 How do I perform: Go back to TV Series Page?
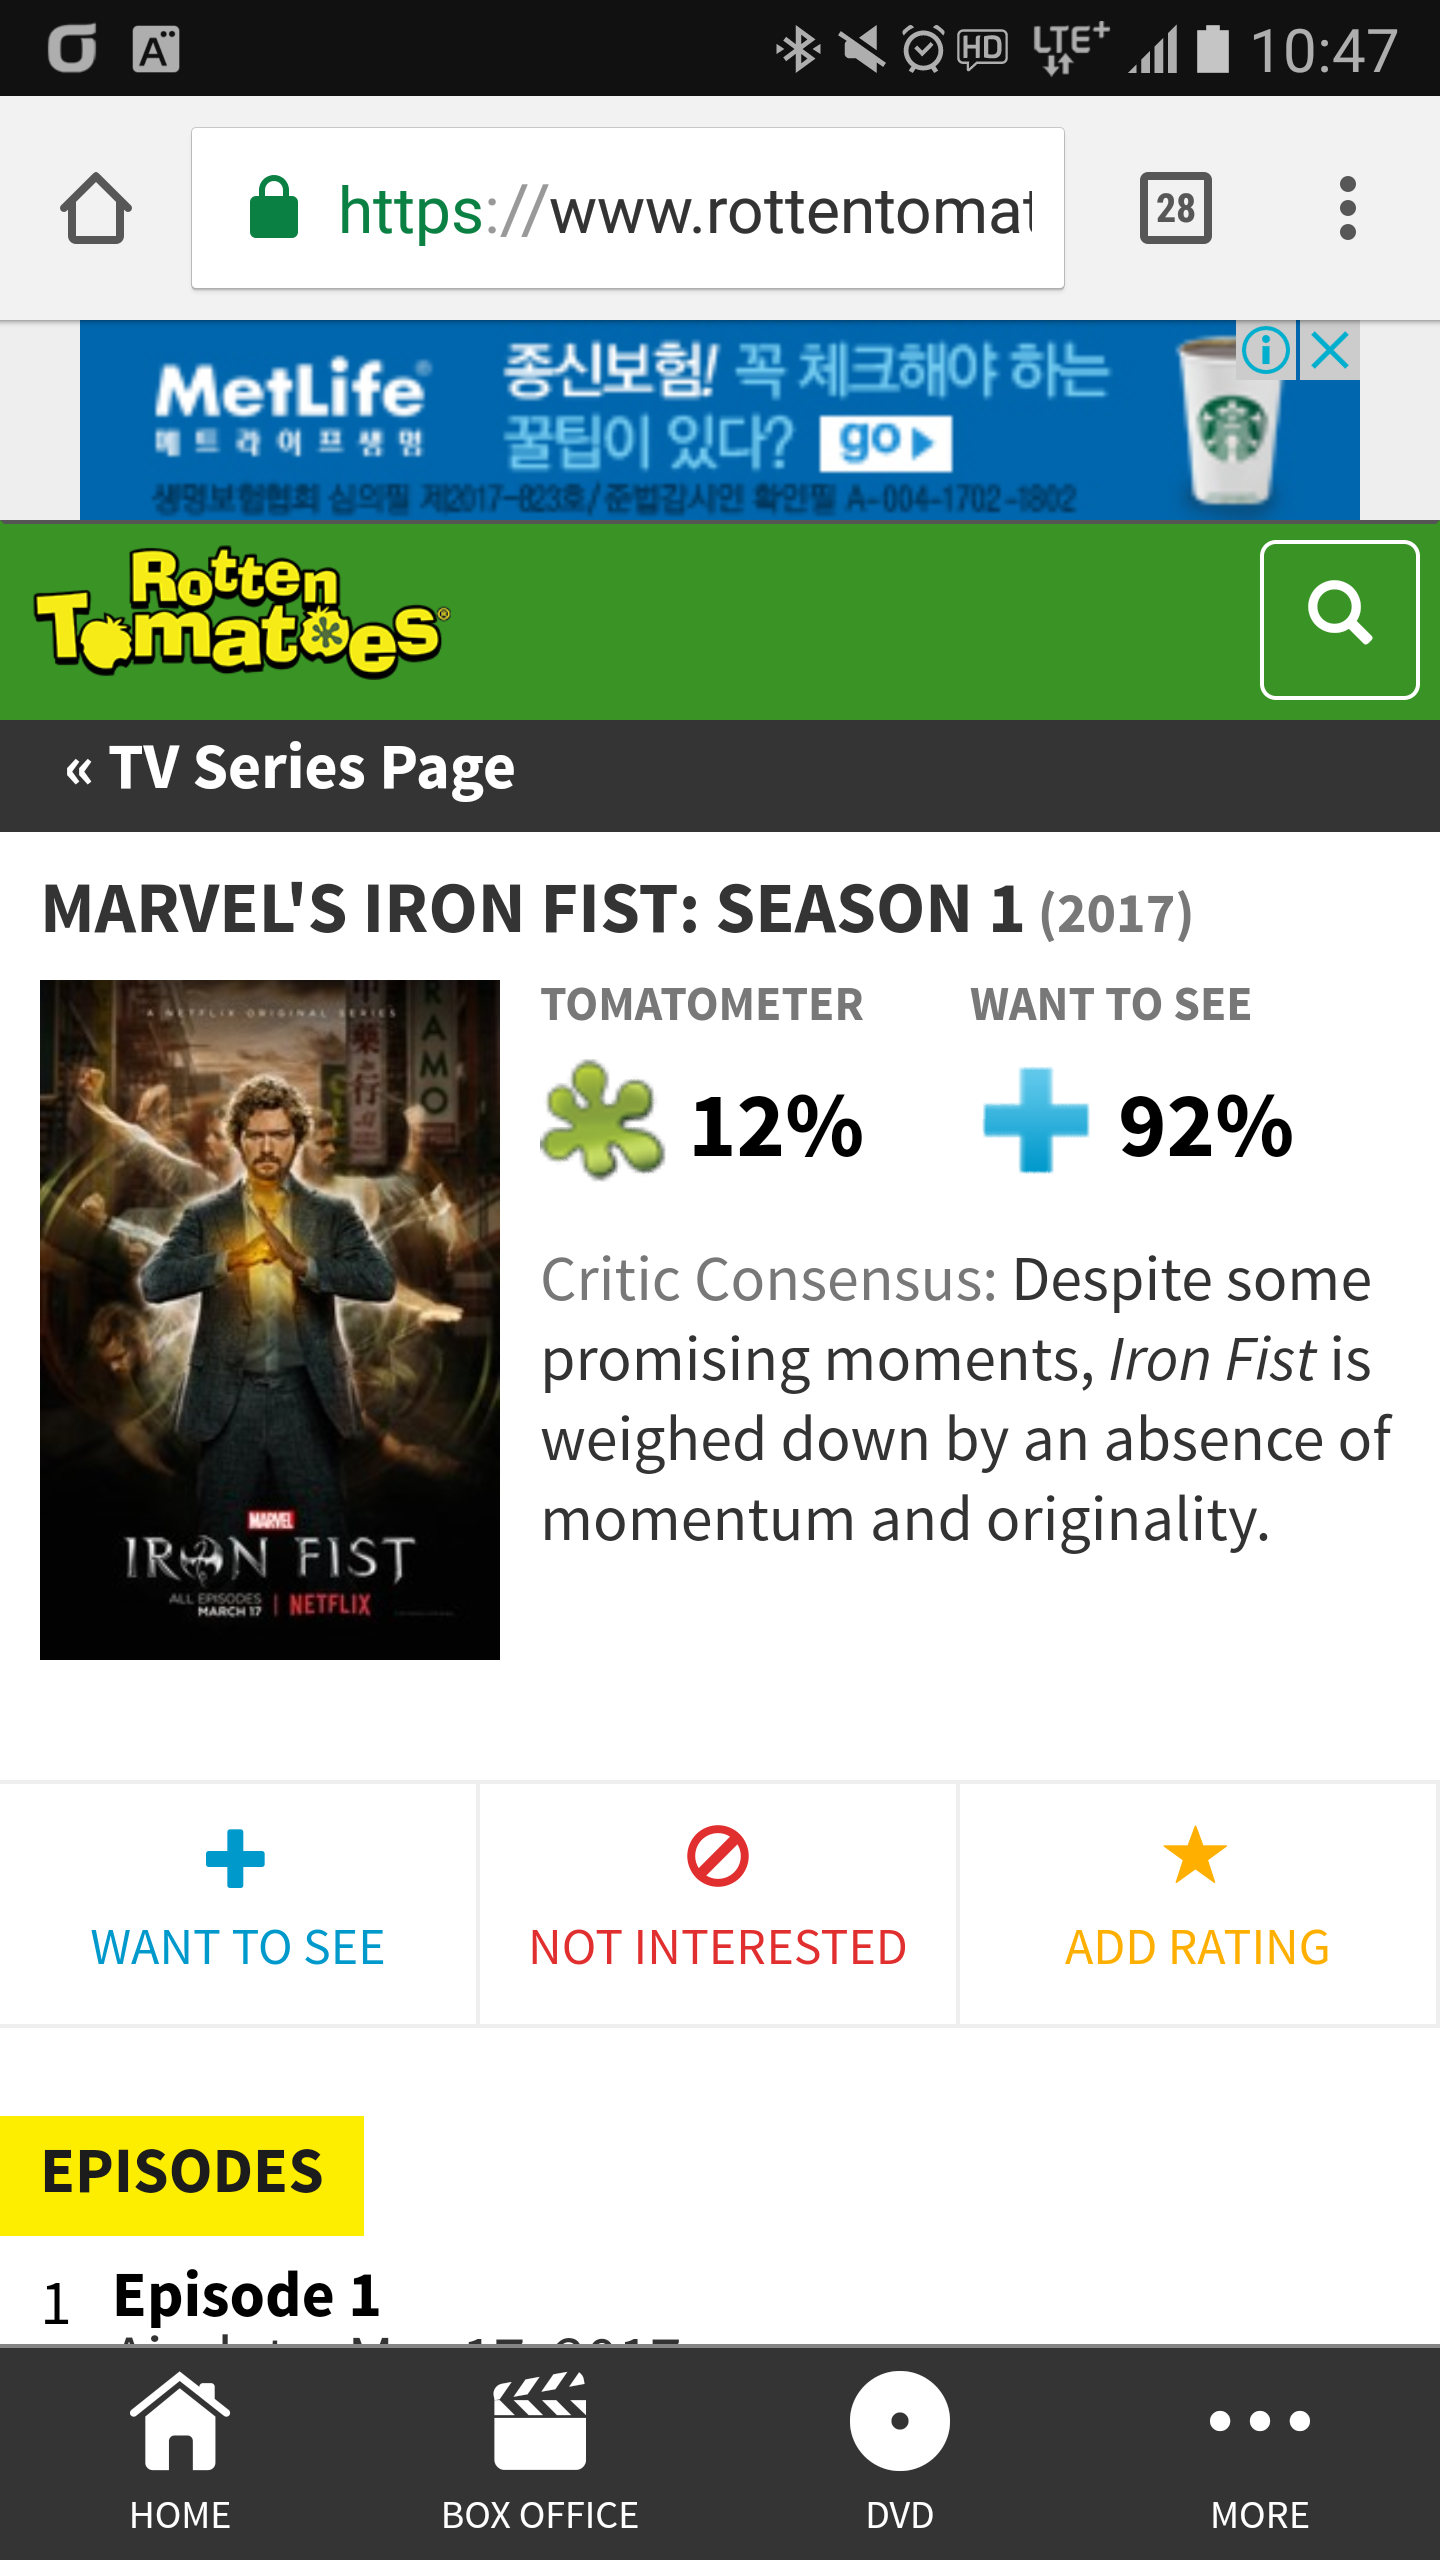click(290, 769)
